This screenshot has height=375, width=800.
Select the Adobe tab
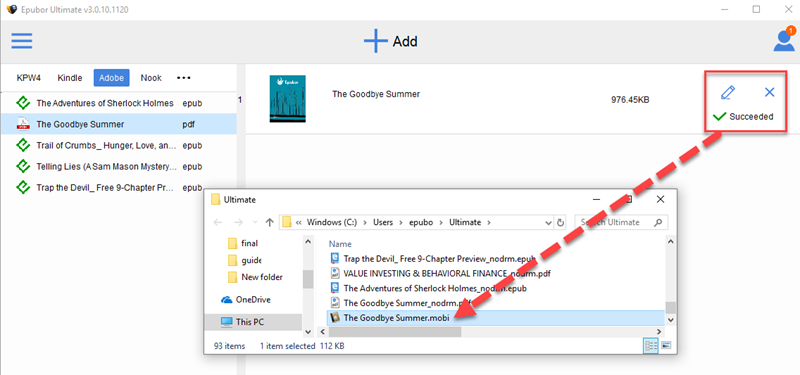pos(111,78)
